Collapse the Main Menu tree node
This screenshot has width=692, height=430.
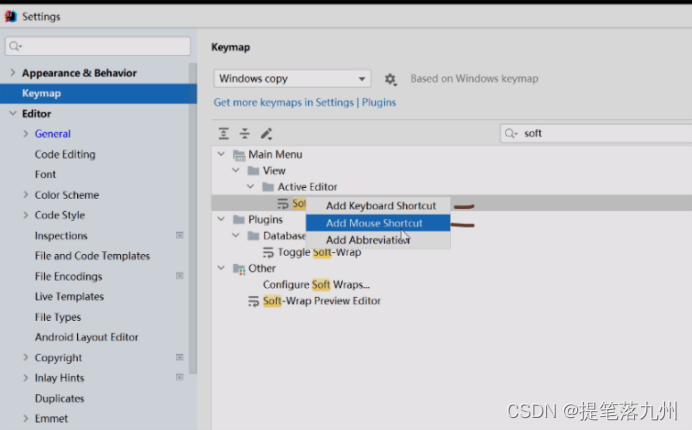click(x=221, y=154)
